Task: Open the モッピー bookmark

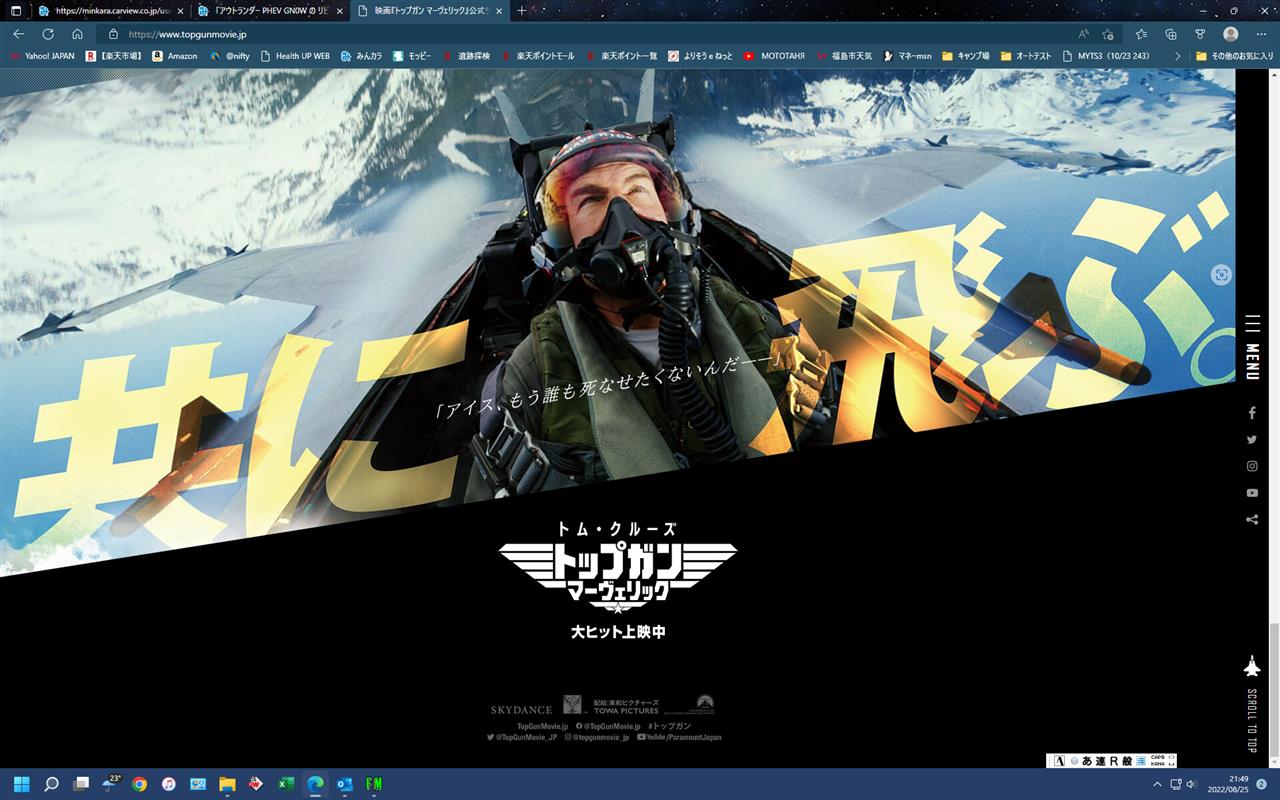Action: (412, 56)
